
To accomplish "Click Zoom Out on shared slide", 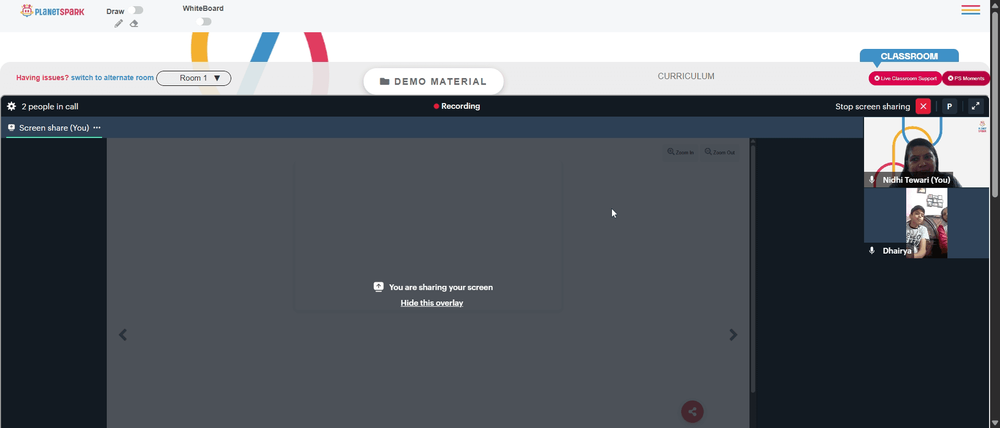I will coord(720,152).
